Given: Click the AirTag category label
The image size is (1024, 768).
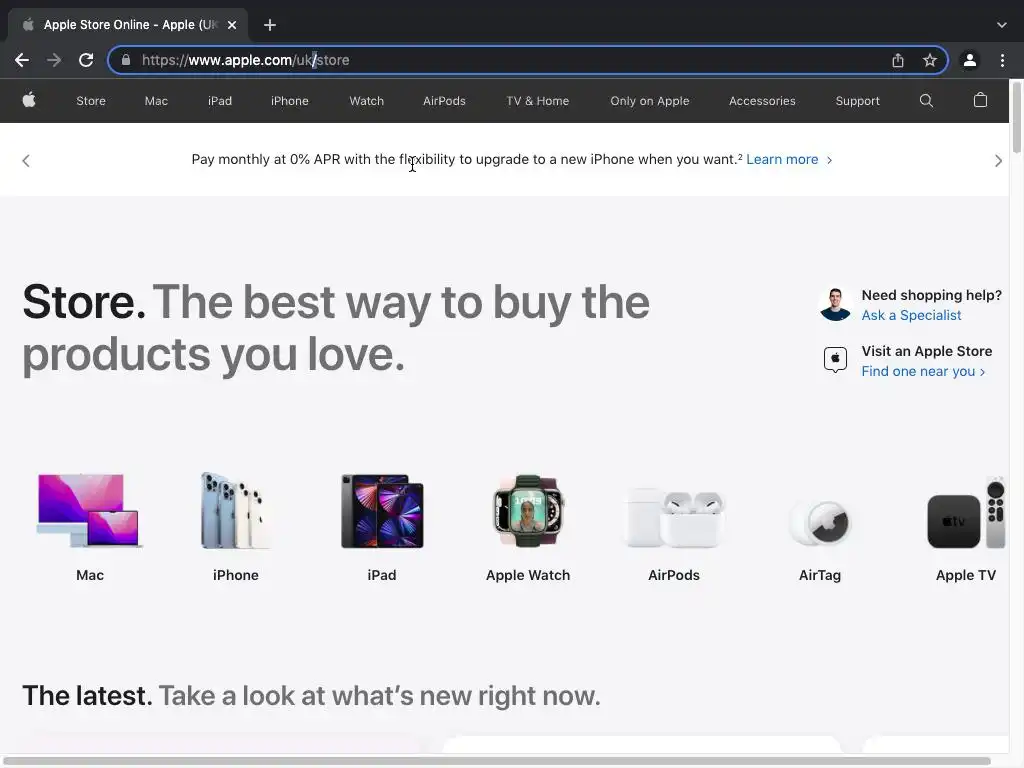Looking at the screenshot, I should pyautogui.click(x=820, y=575).
